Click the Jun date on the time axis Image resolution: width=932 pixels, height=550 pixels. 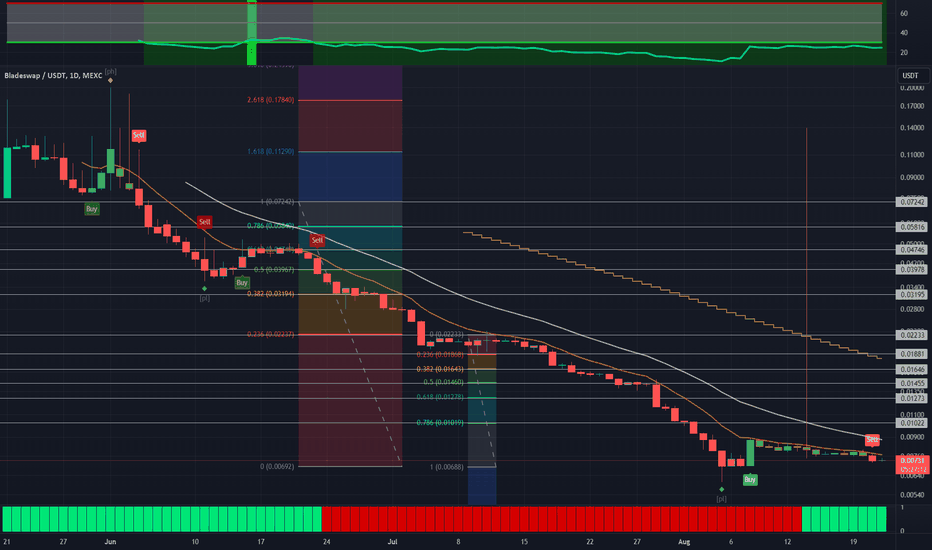[110, 542]
